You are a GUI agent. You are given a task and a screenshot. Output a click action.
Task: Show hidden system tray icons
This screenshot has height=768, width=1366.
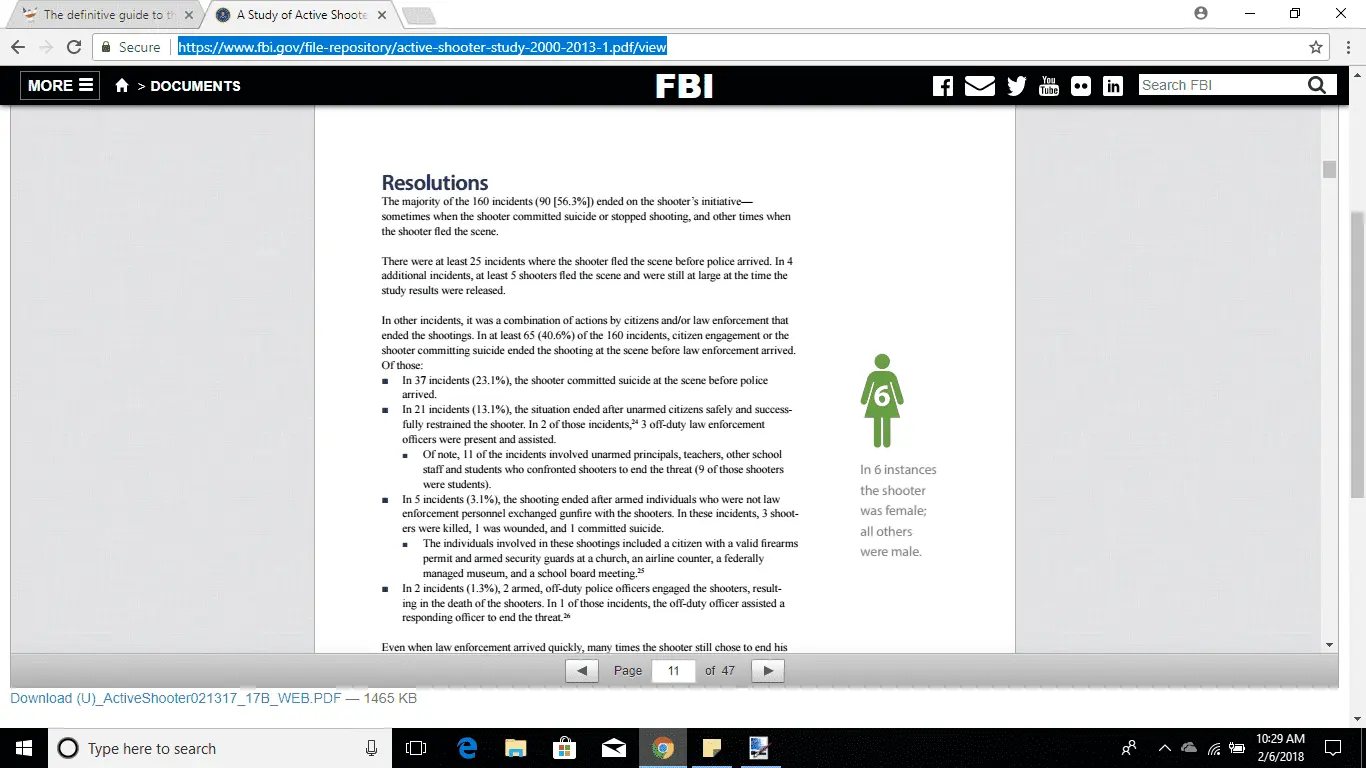1164,748
